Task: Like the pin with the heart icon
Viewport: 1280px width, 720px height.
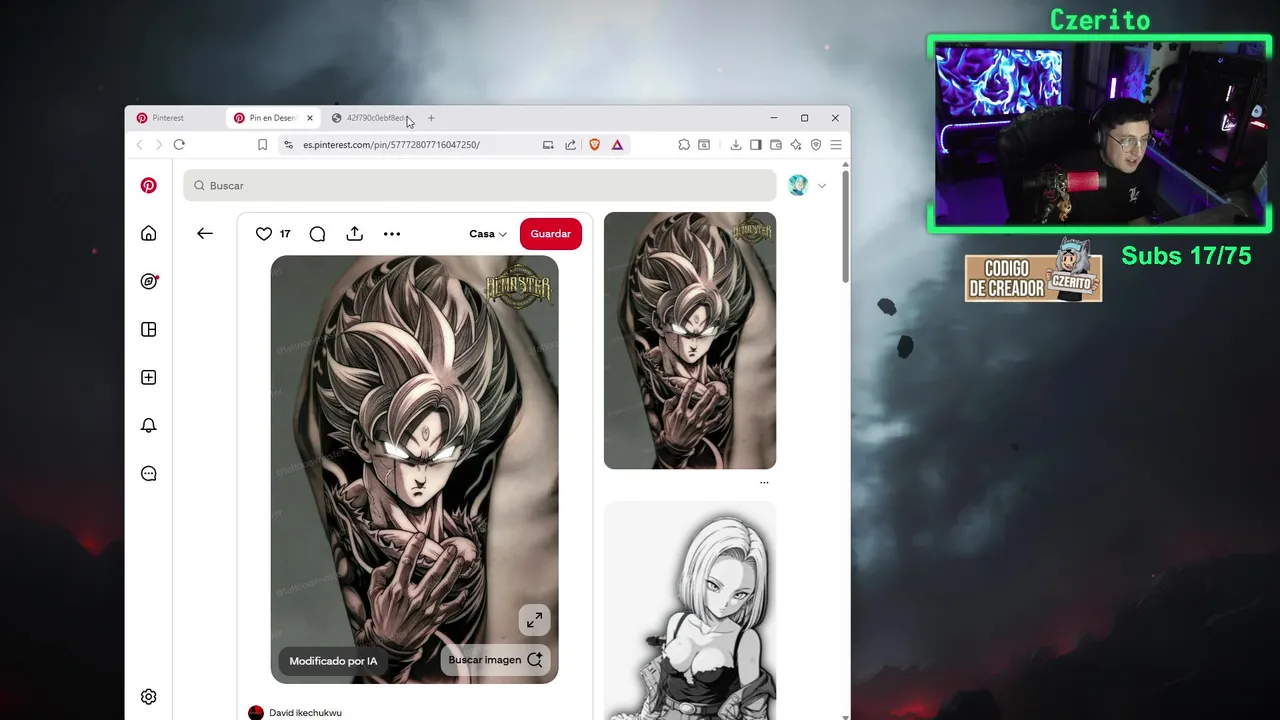Action: pyautogui.click(x=264, y=233)
